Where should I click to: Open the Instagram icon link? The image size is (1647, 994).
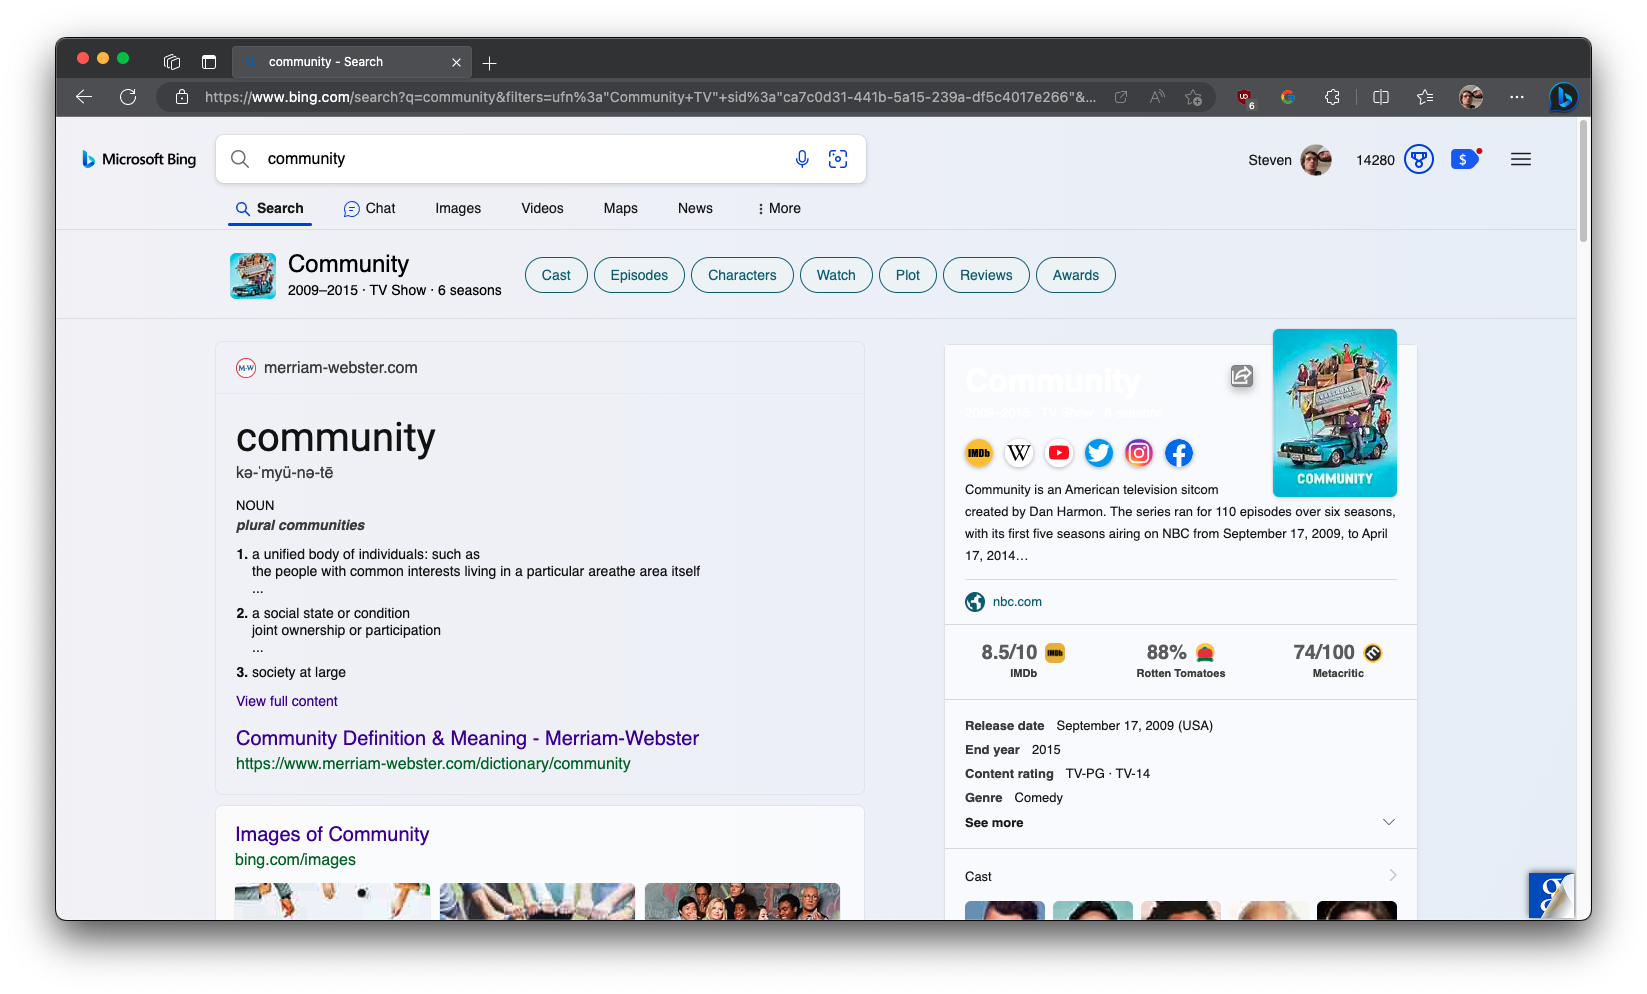tap(1139, 453)
